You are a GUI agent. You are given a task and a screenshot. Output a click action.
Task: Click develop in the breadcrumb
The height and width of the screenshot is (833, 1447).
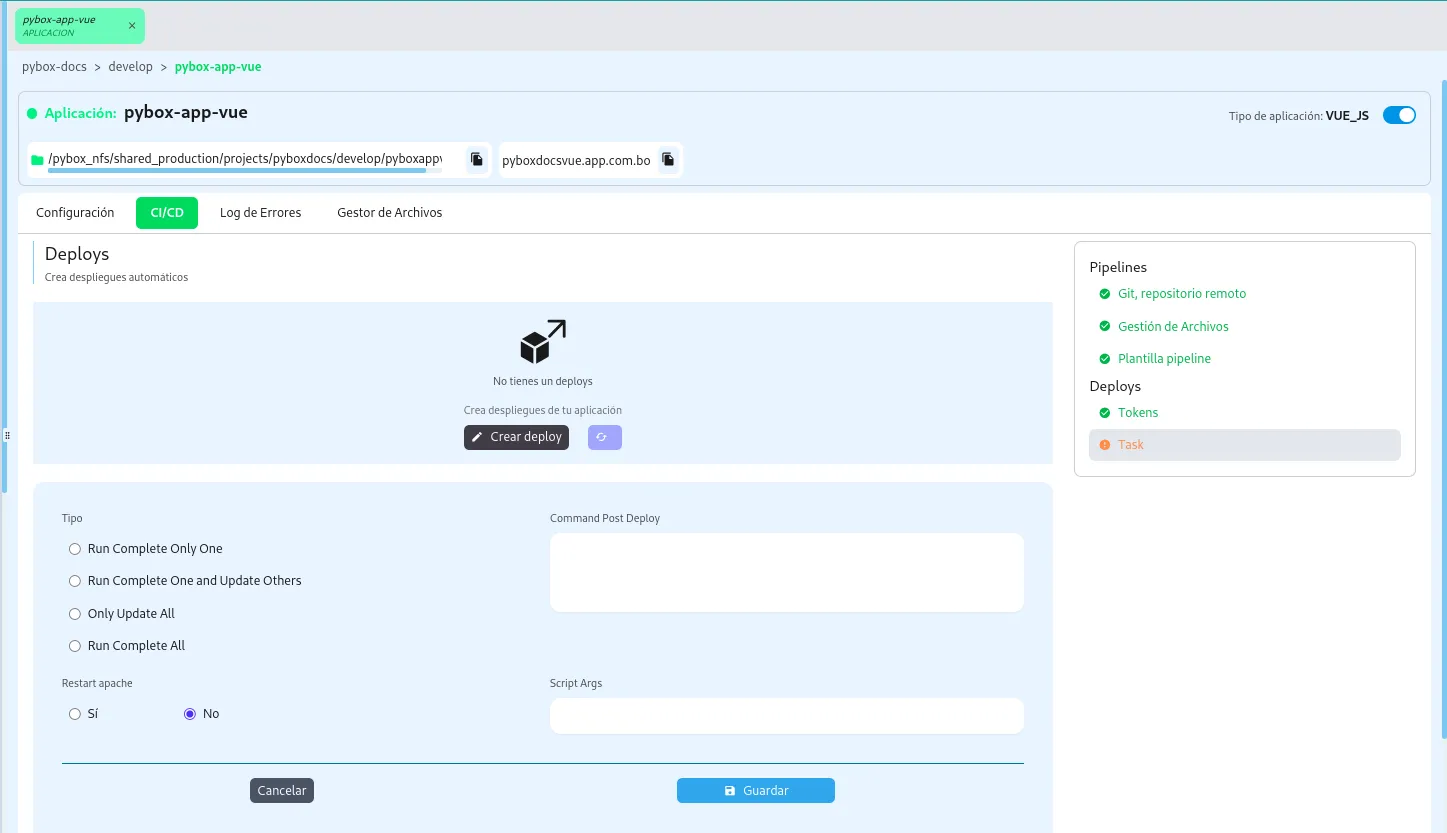click(x=131, y=67)
